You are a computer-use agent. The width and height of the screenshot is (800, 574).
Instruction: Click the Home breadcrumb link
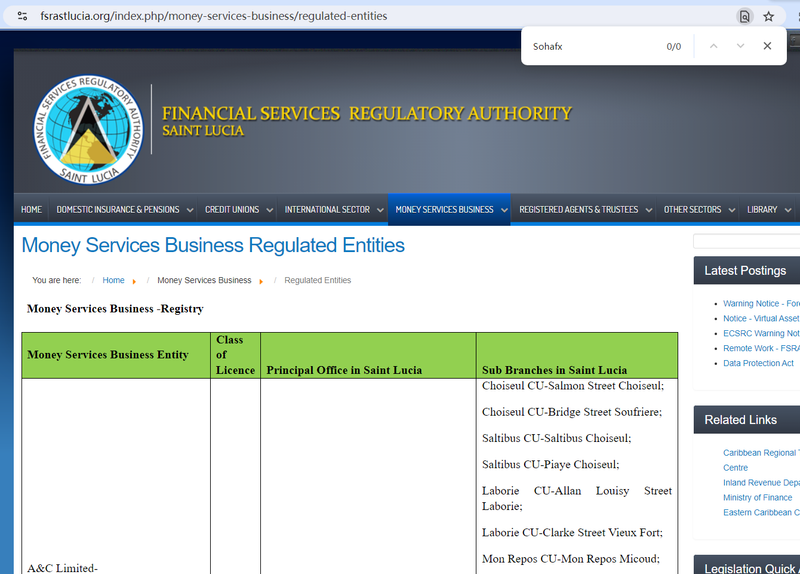click(x=113, y=280)
